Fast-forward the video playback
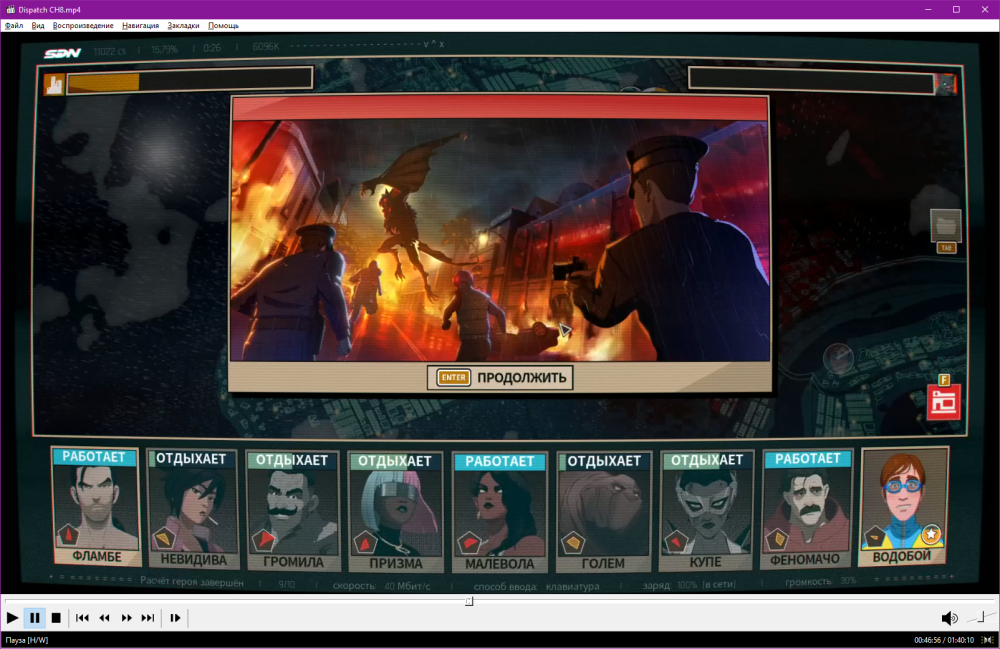 (x=127, y=618)
